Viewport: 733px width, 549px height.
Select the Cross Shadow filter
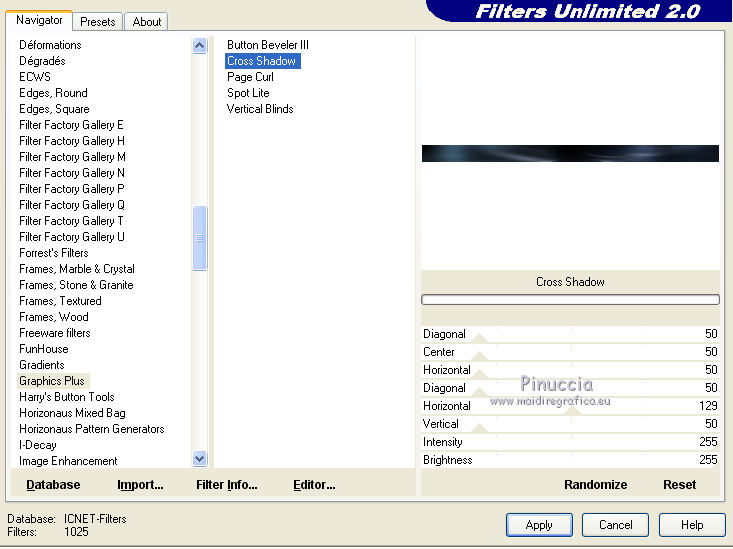[x=262, y=61]
